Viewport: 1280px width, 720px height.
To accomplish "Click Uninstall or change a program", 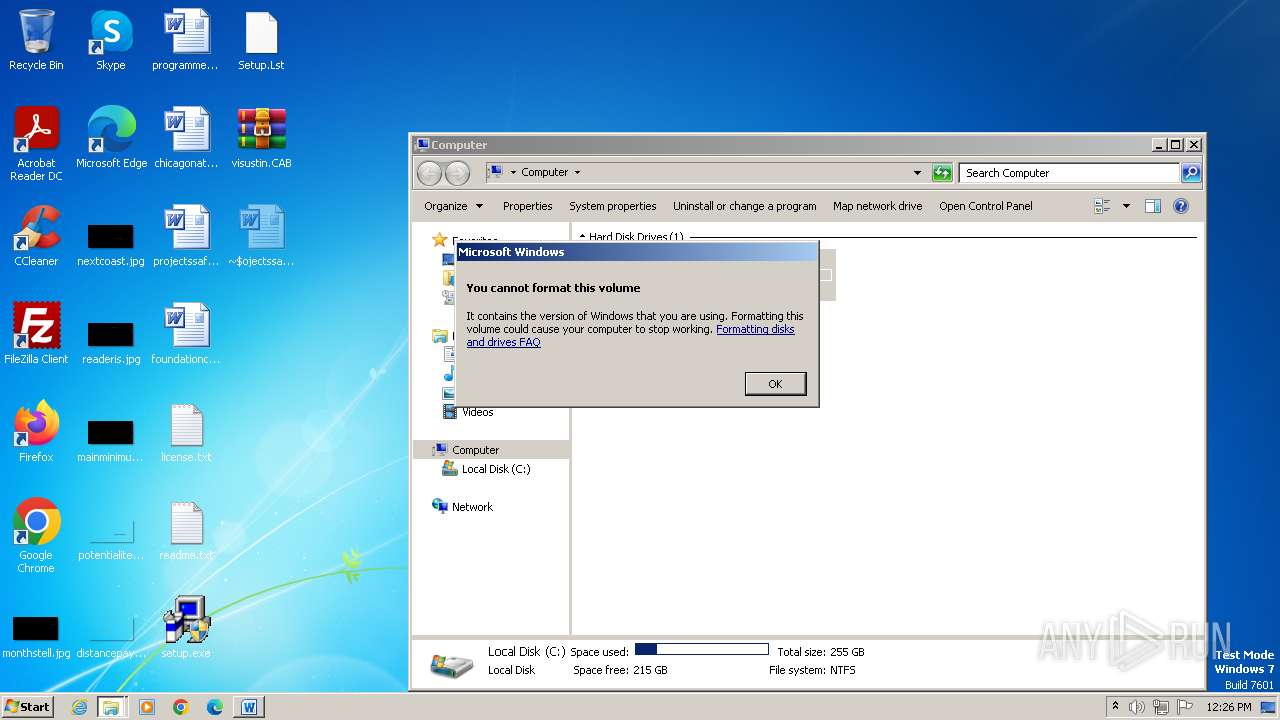I will click(745, 206).
